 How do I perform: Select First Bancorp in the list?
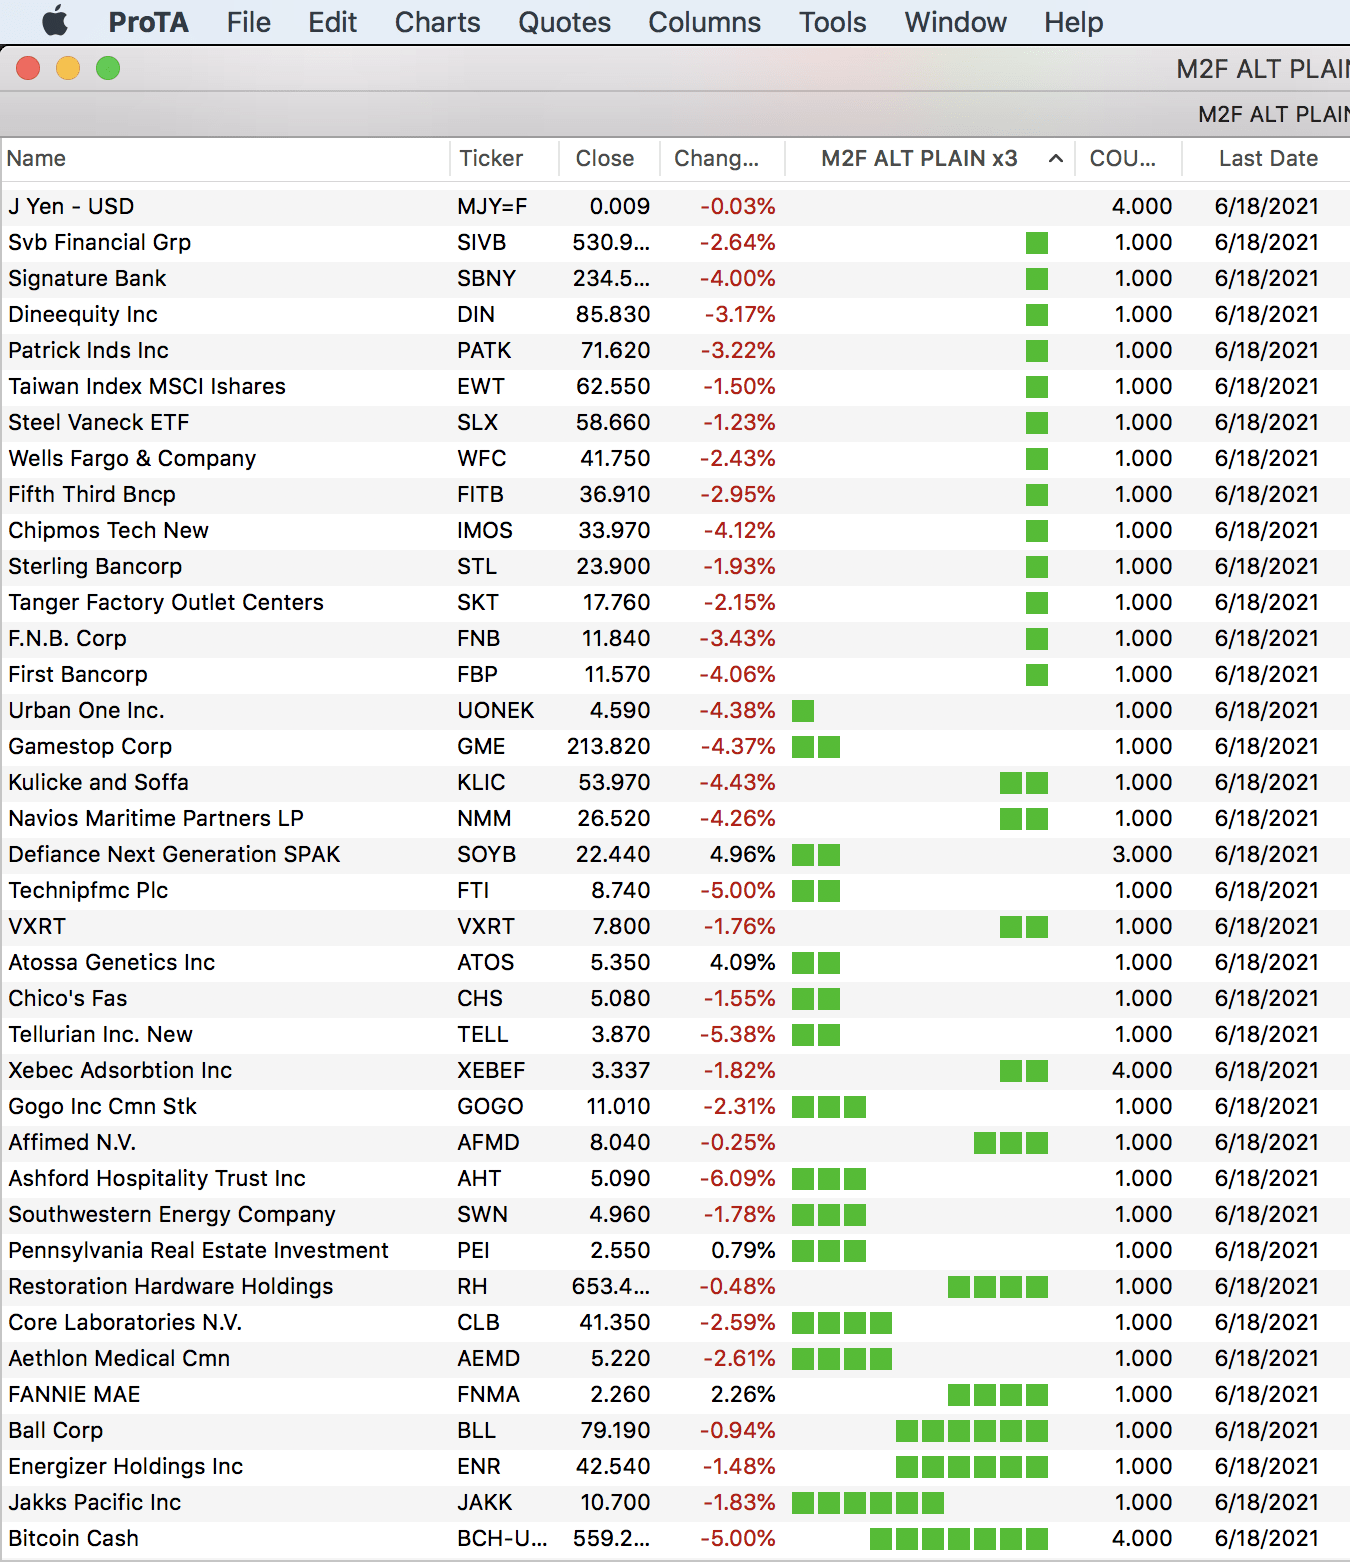click(675, 674)
